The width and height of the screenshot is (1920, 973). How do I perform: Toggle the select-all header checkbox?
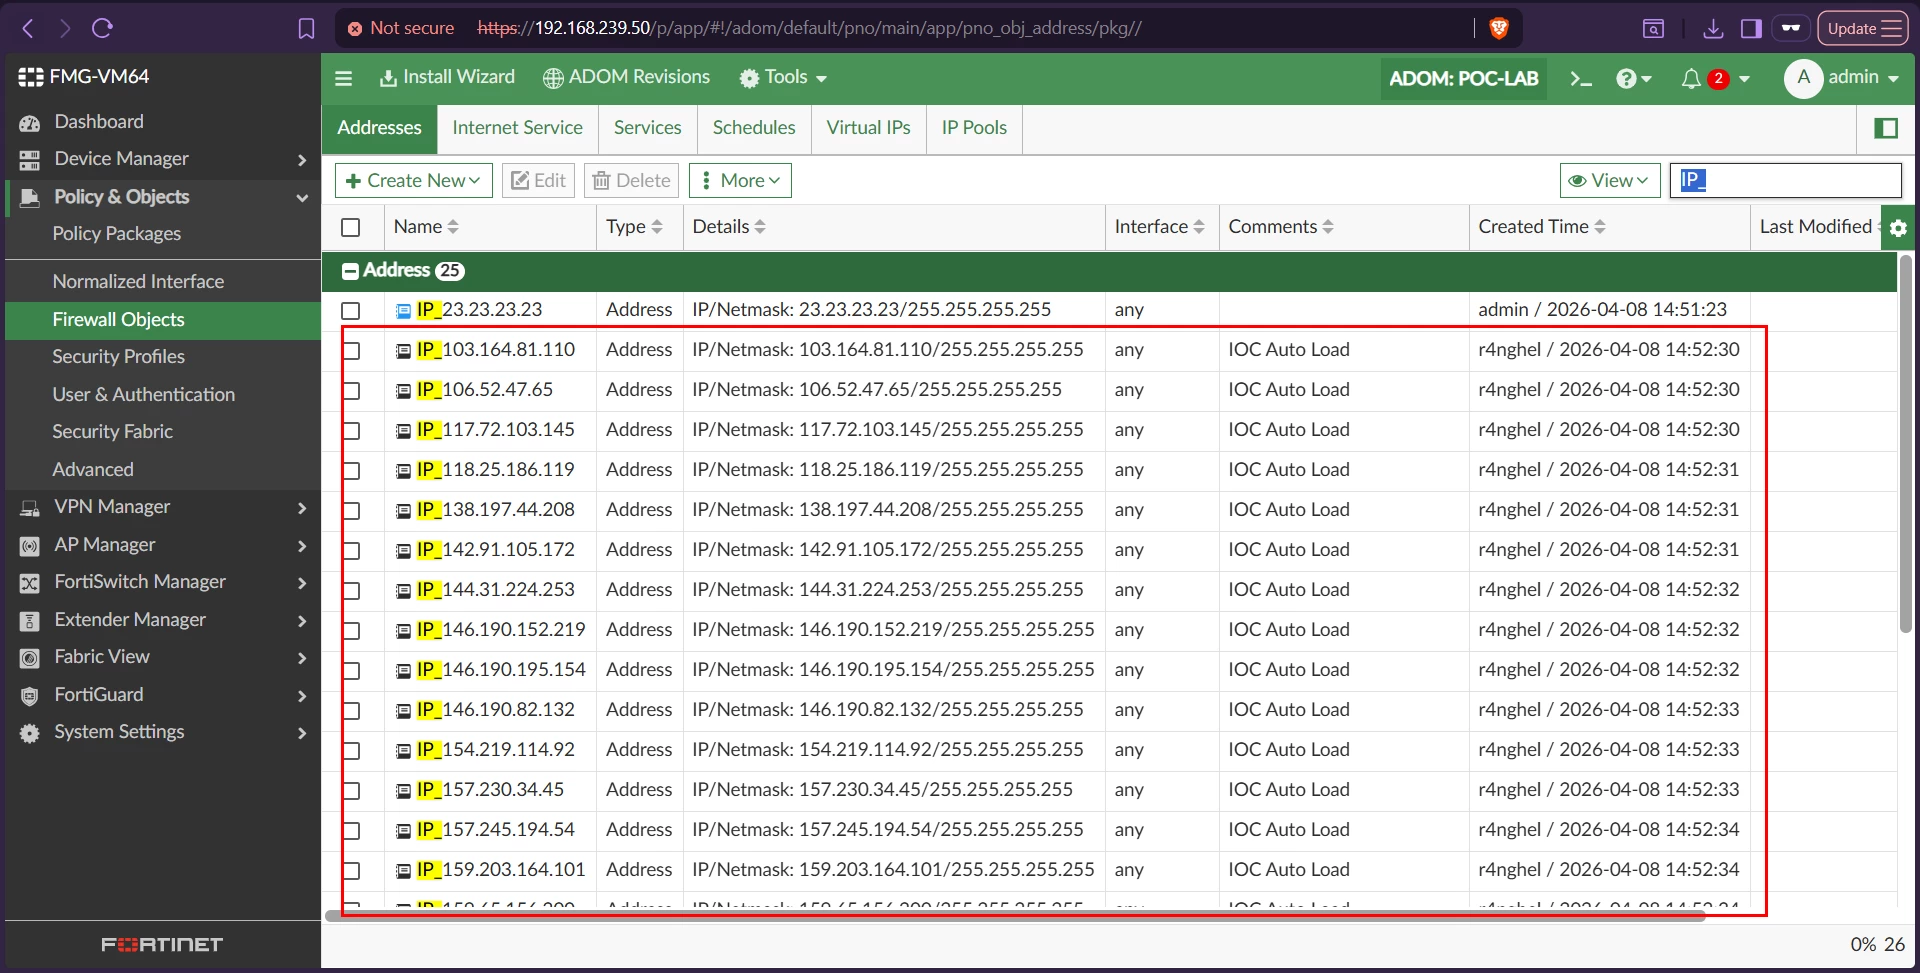[x=351, y=228]
